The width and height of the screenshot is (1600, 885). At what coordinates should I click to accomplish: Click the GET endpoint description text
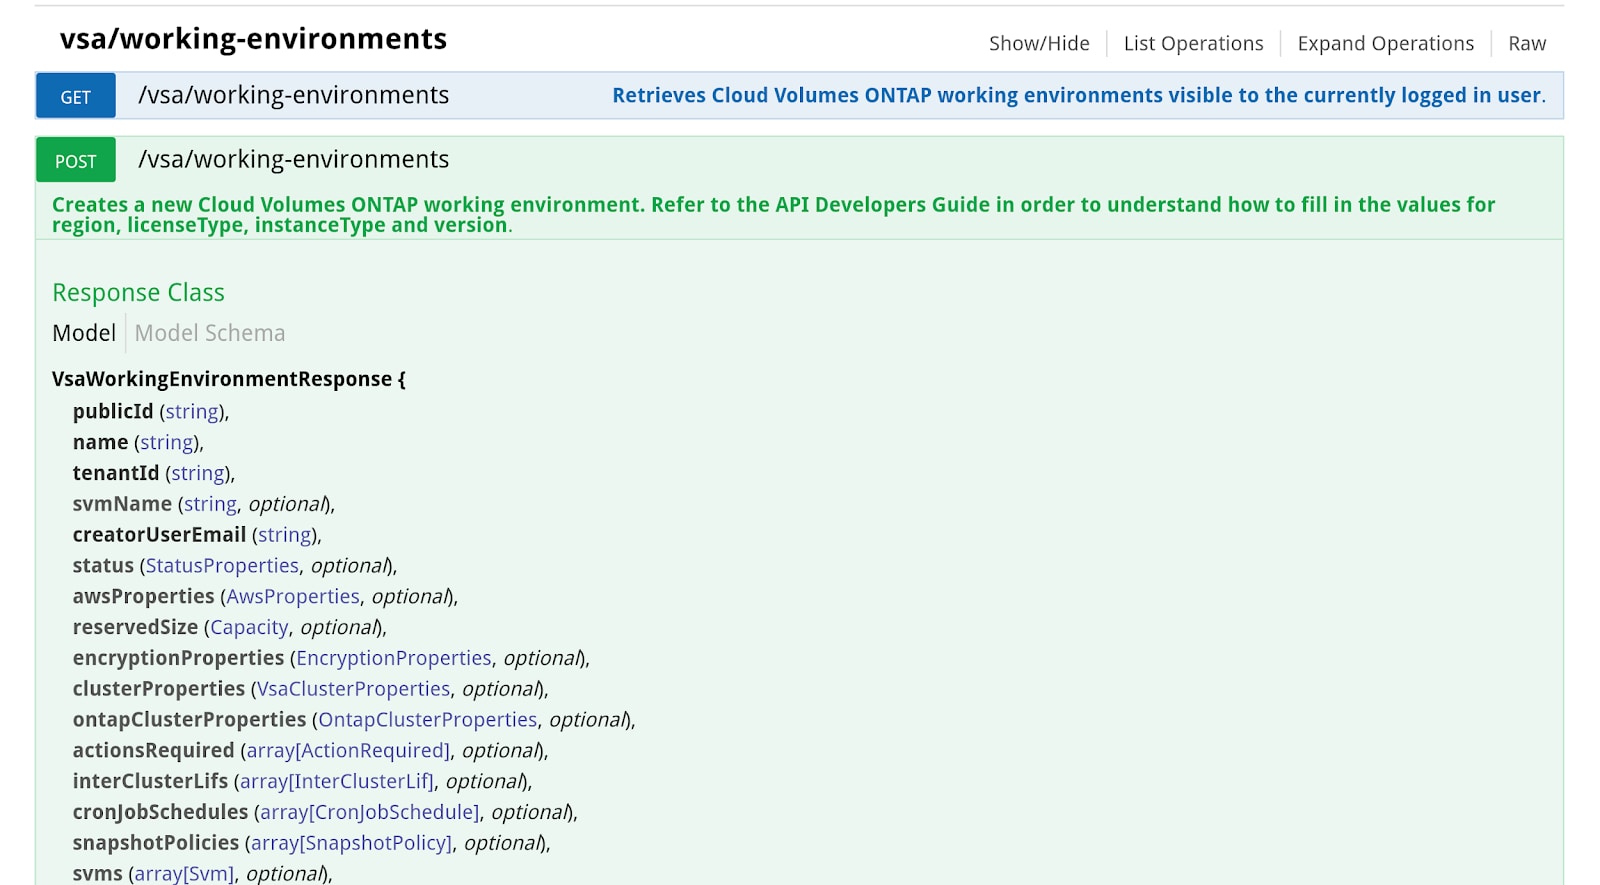(1078, 95)
